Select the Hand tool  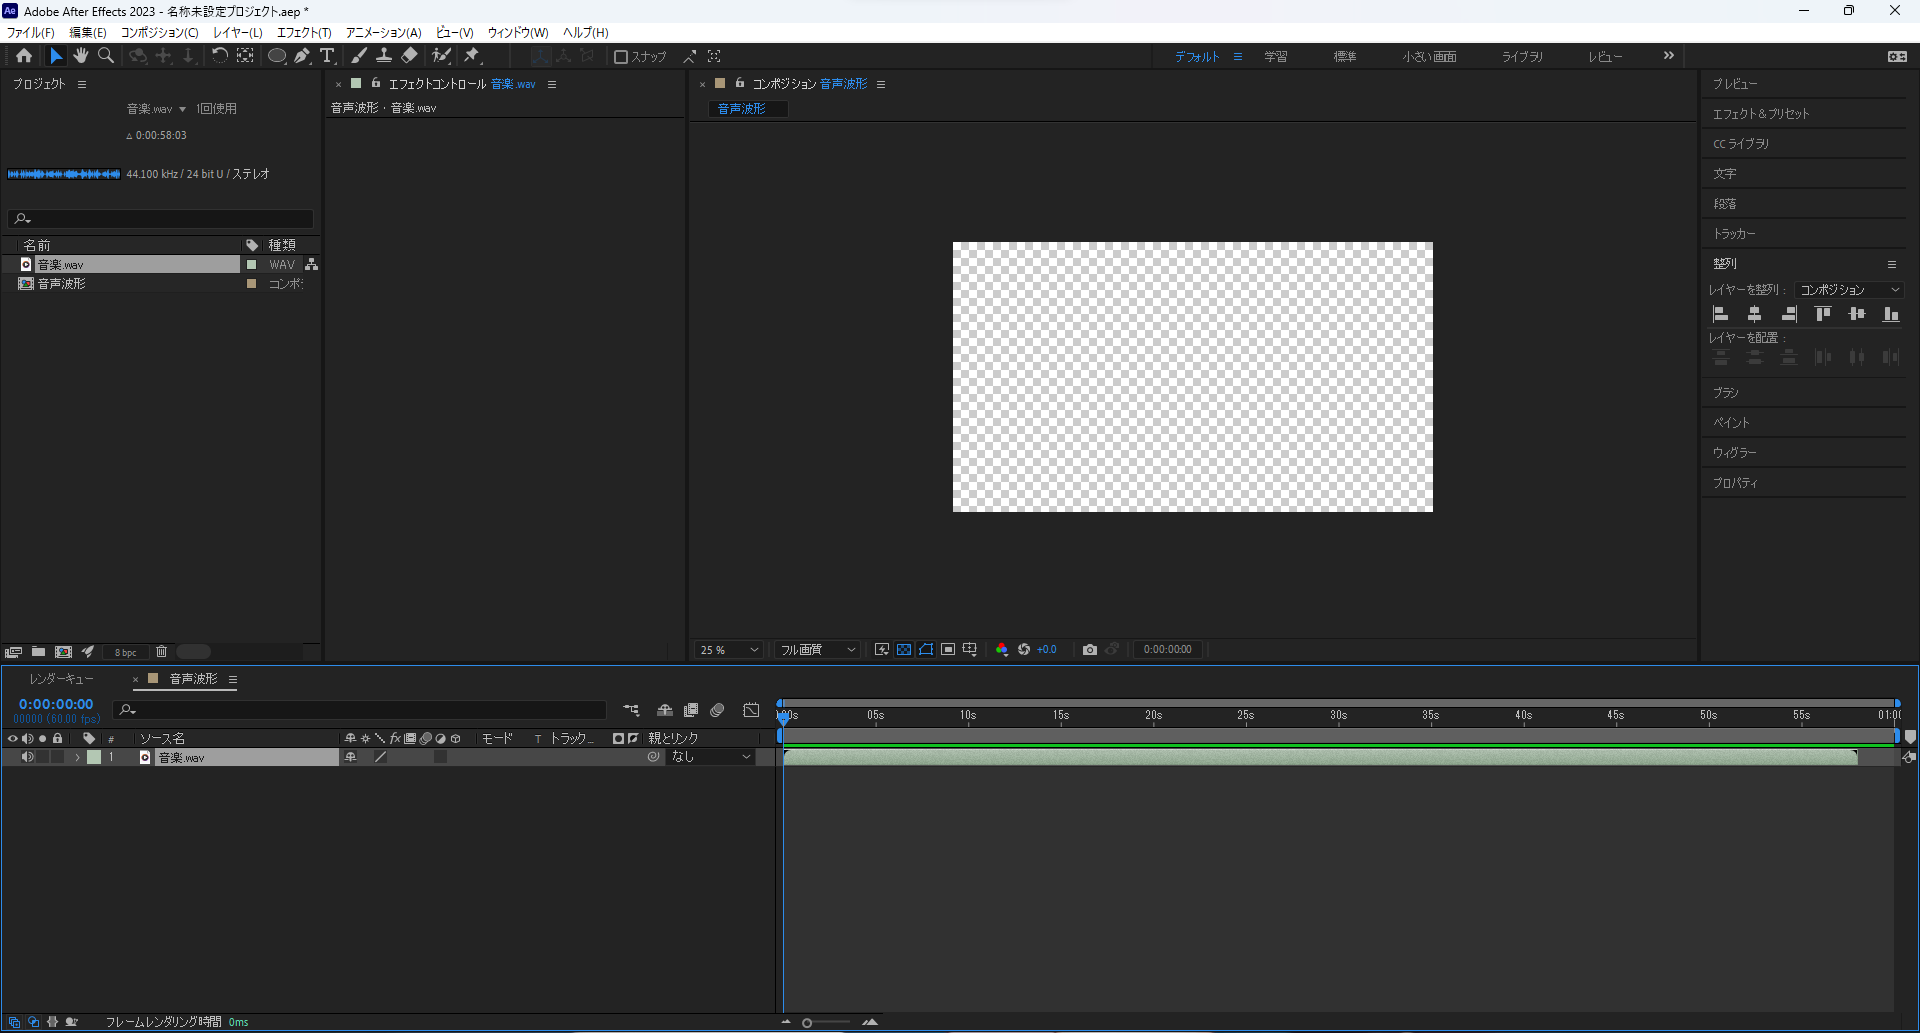(81, 56)
